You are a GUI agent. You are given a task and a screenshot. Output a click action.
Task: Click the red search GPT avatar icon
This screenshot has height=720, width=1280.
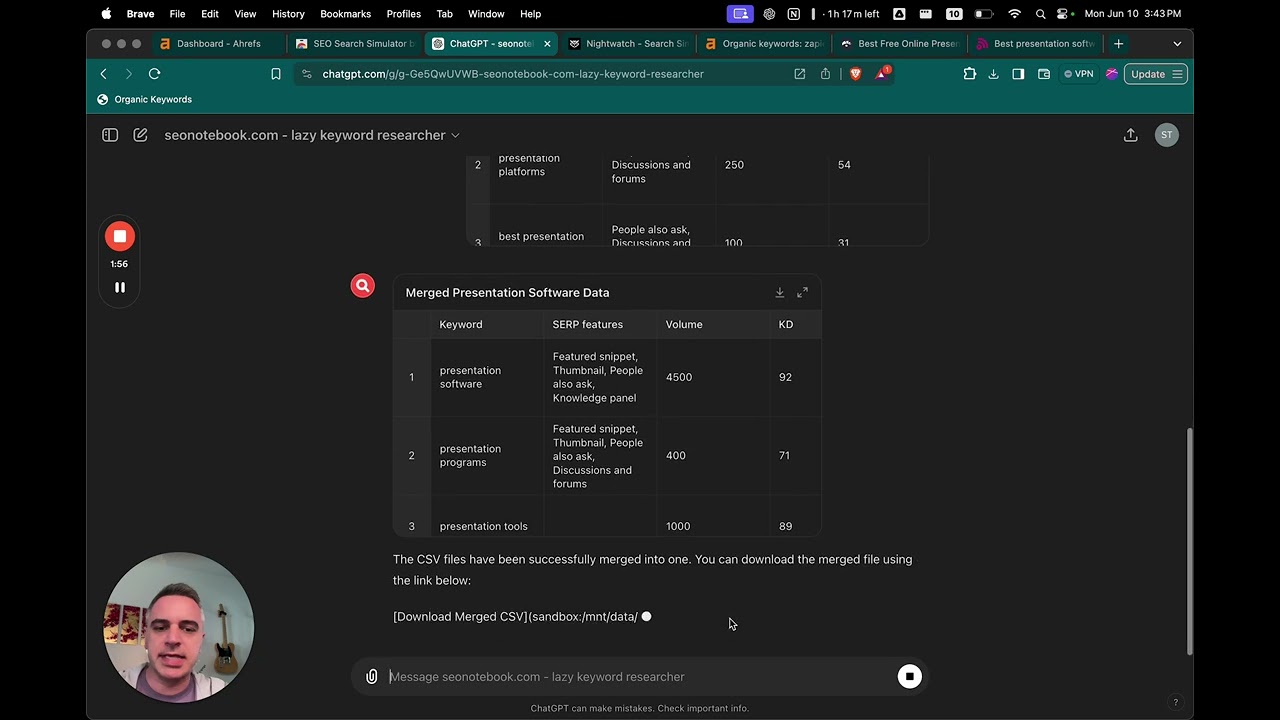tap(363, 286)
